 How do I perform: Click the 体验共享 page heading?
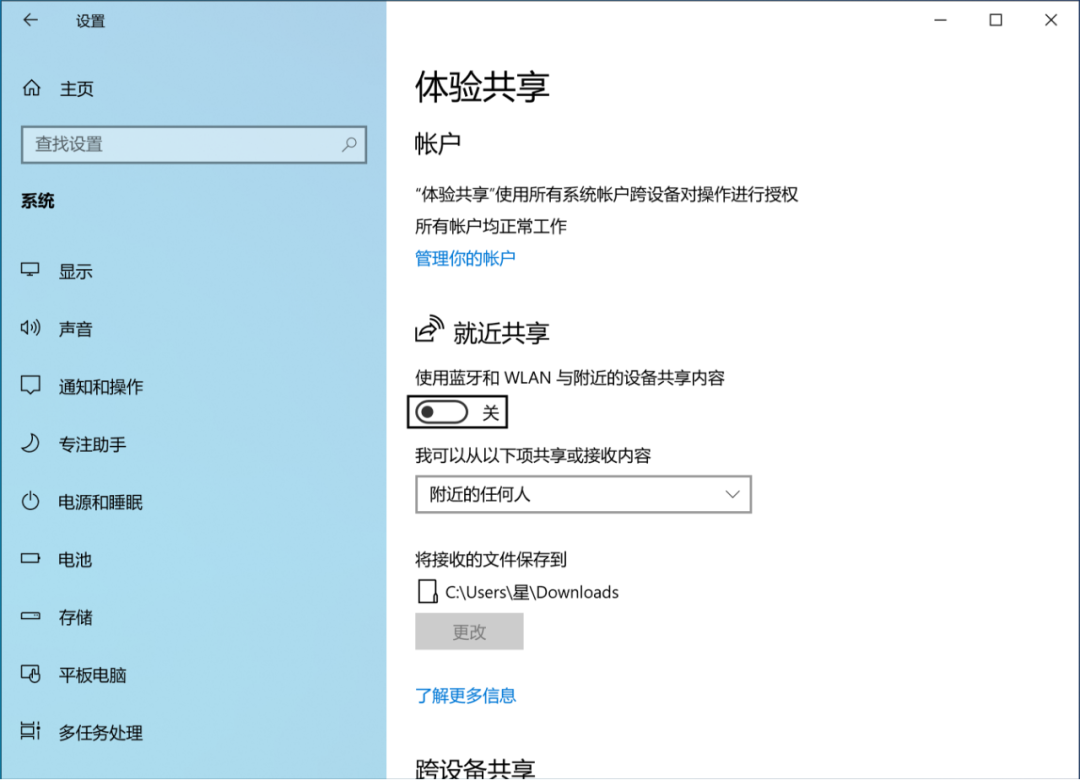point(481,86)
